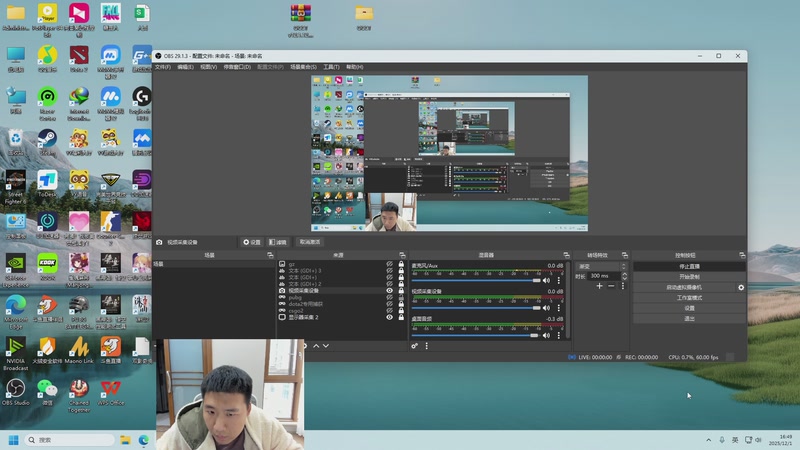
Task: Launch Dota 2 desktop shortcut
Action: point(79,59)
